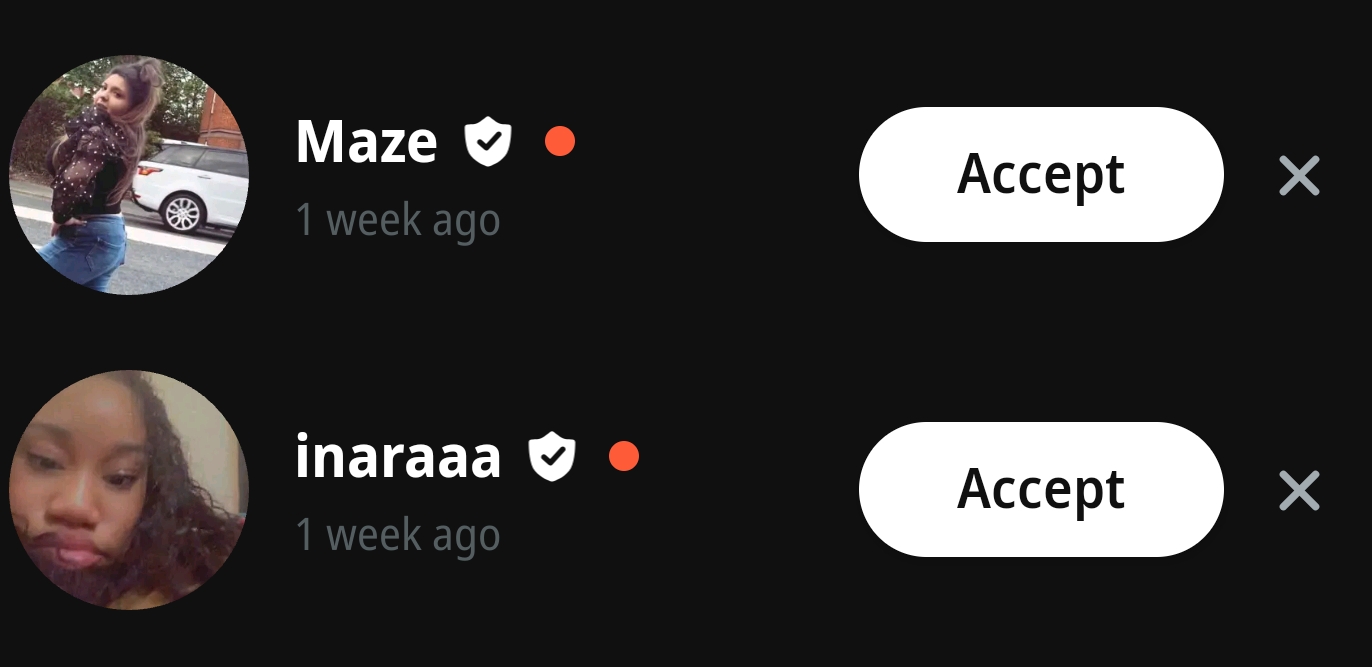1372x667 pixels.
Task: Click the orange unread dot next to inaraaa
Action: [x=624, y=456]
